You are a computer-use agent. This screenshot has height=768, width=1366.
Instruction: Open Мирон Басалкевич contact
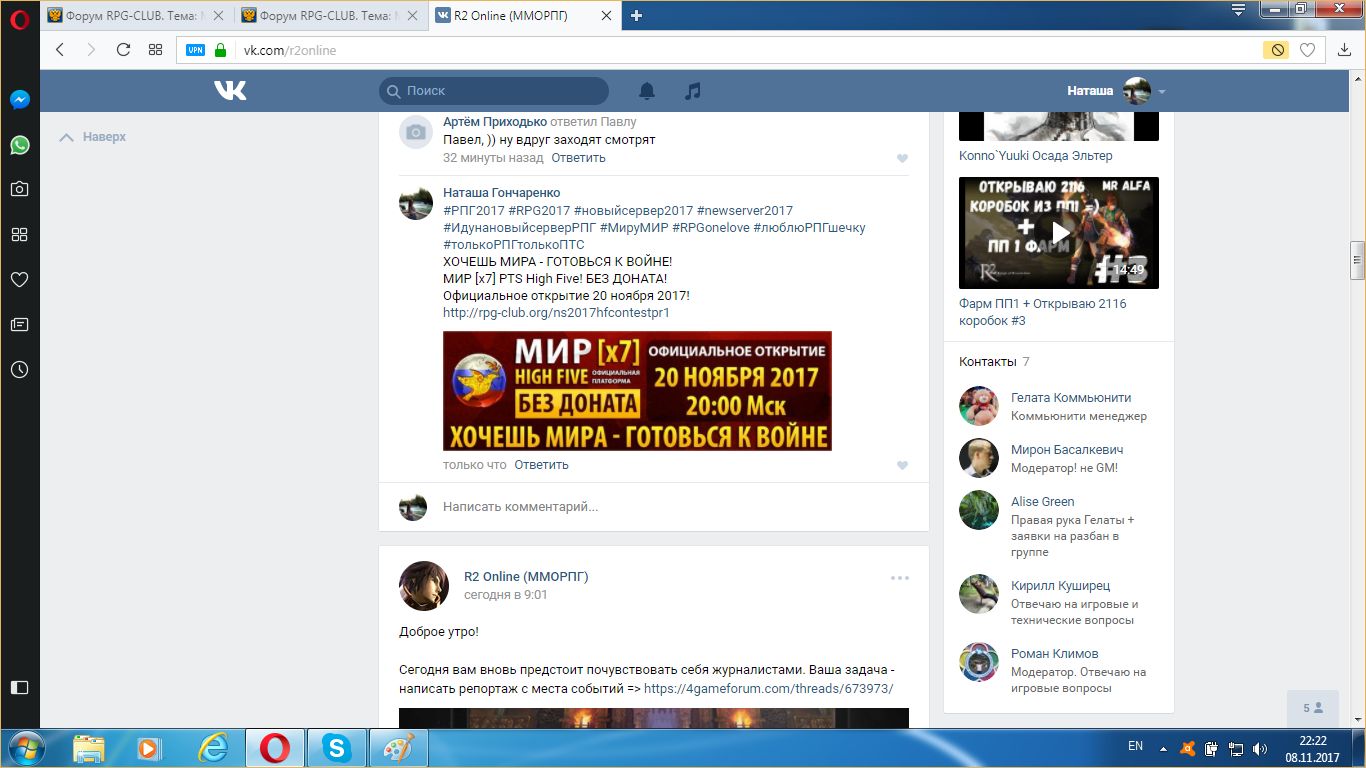click(1067, 450)
